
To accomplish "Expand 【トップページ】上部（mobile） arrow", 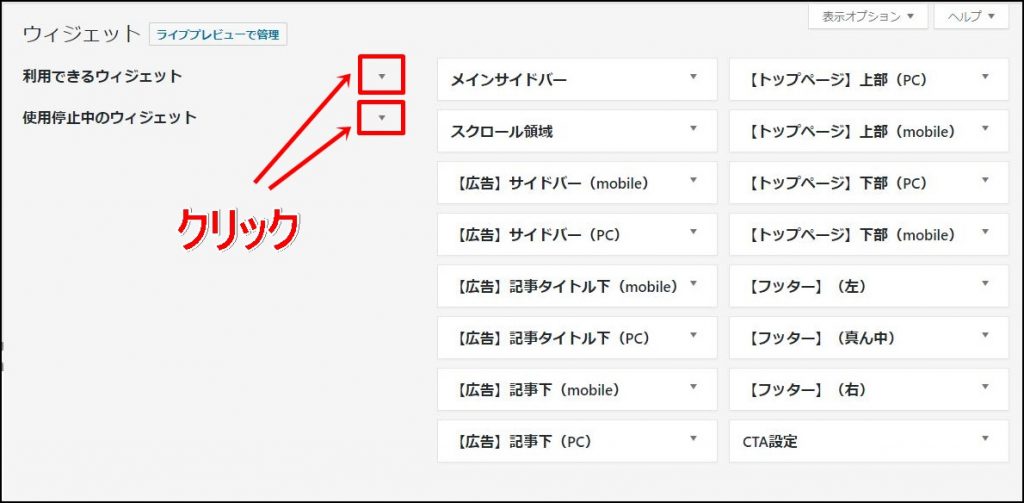I will click(x=985, y=128).
